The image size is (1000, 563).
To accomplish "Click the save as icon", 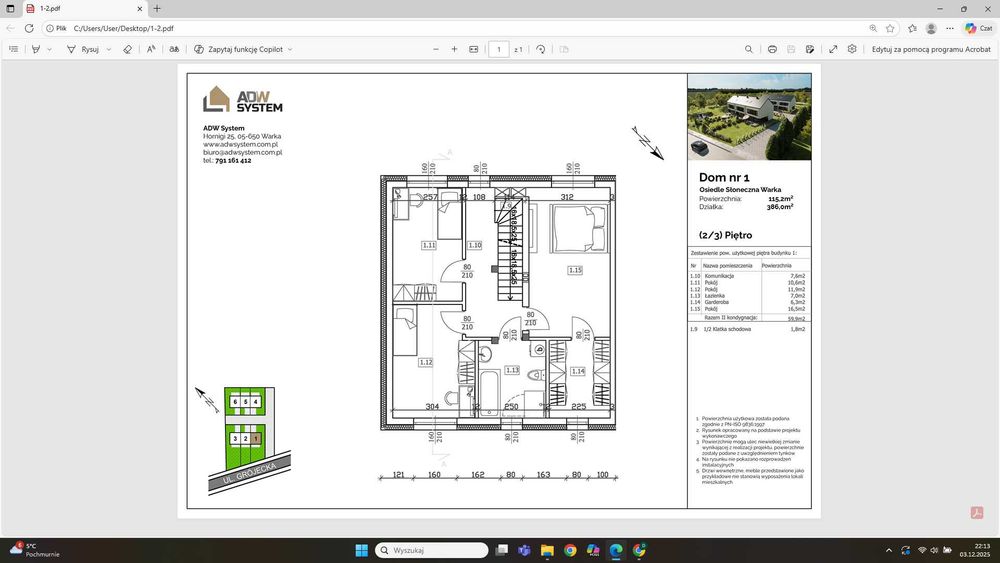I will 810,49.
